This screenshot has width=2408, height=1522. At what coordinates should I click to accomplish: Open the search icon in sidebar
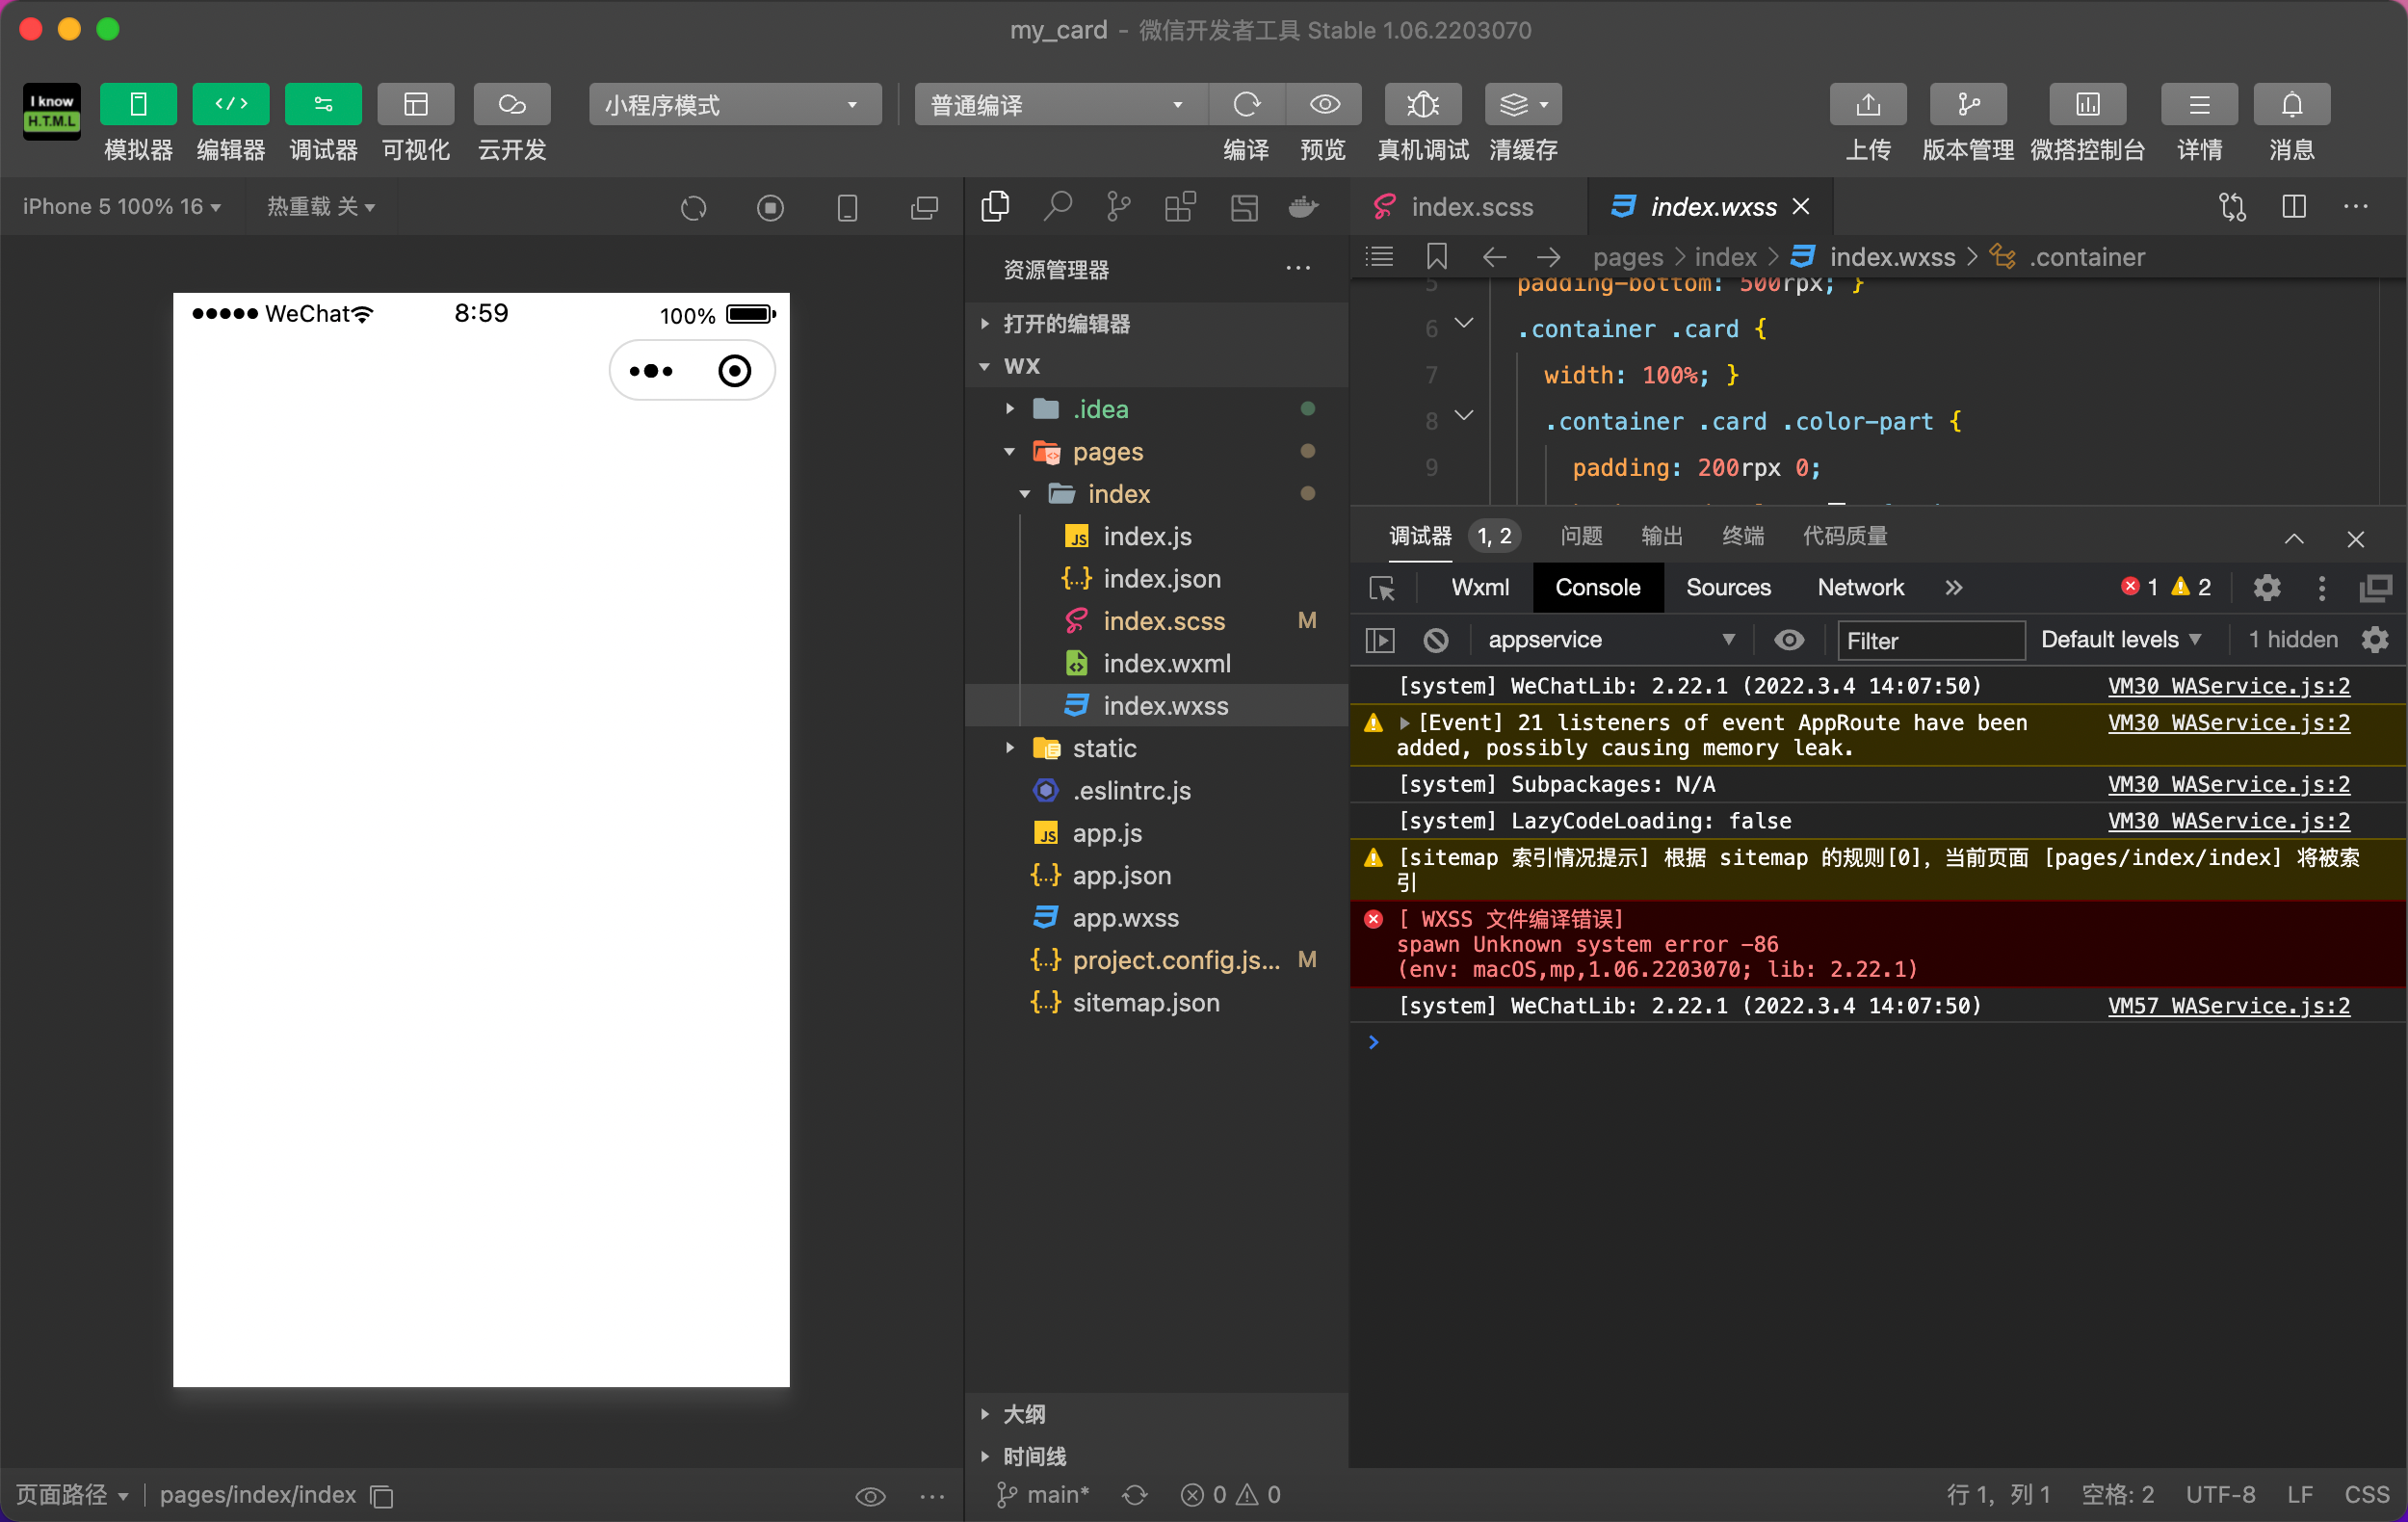click(1057, 207)
